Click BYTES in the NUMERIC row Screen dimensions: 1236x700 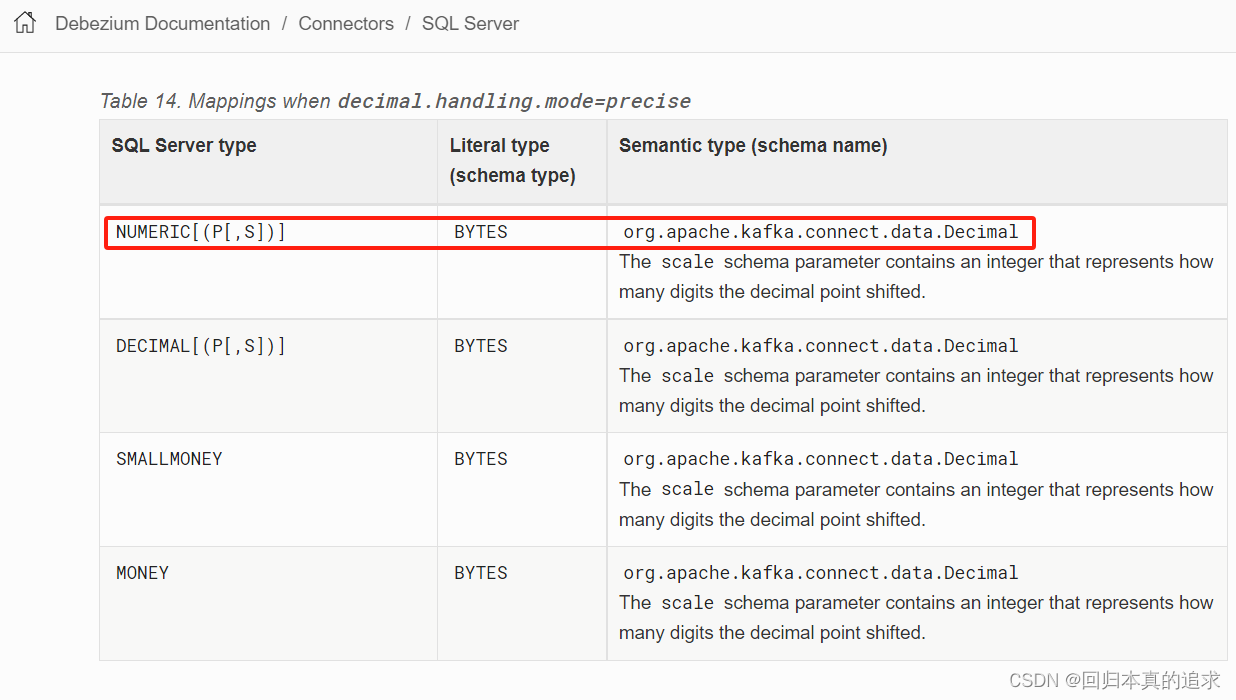click(481, 232)
